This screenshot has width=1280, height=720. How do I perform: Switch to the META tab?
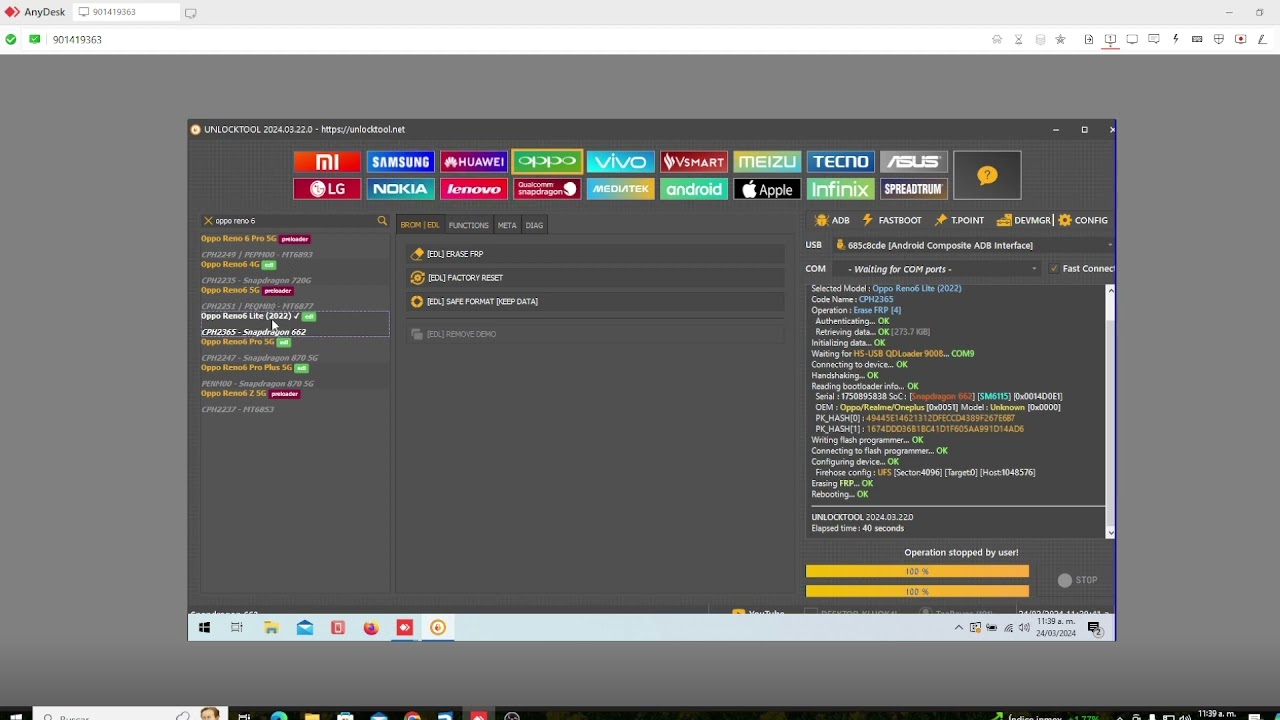pyautogui.click(x=507, y=225)
